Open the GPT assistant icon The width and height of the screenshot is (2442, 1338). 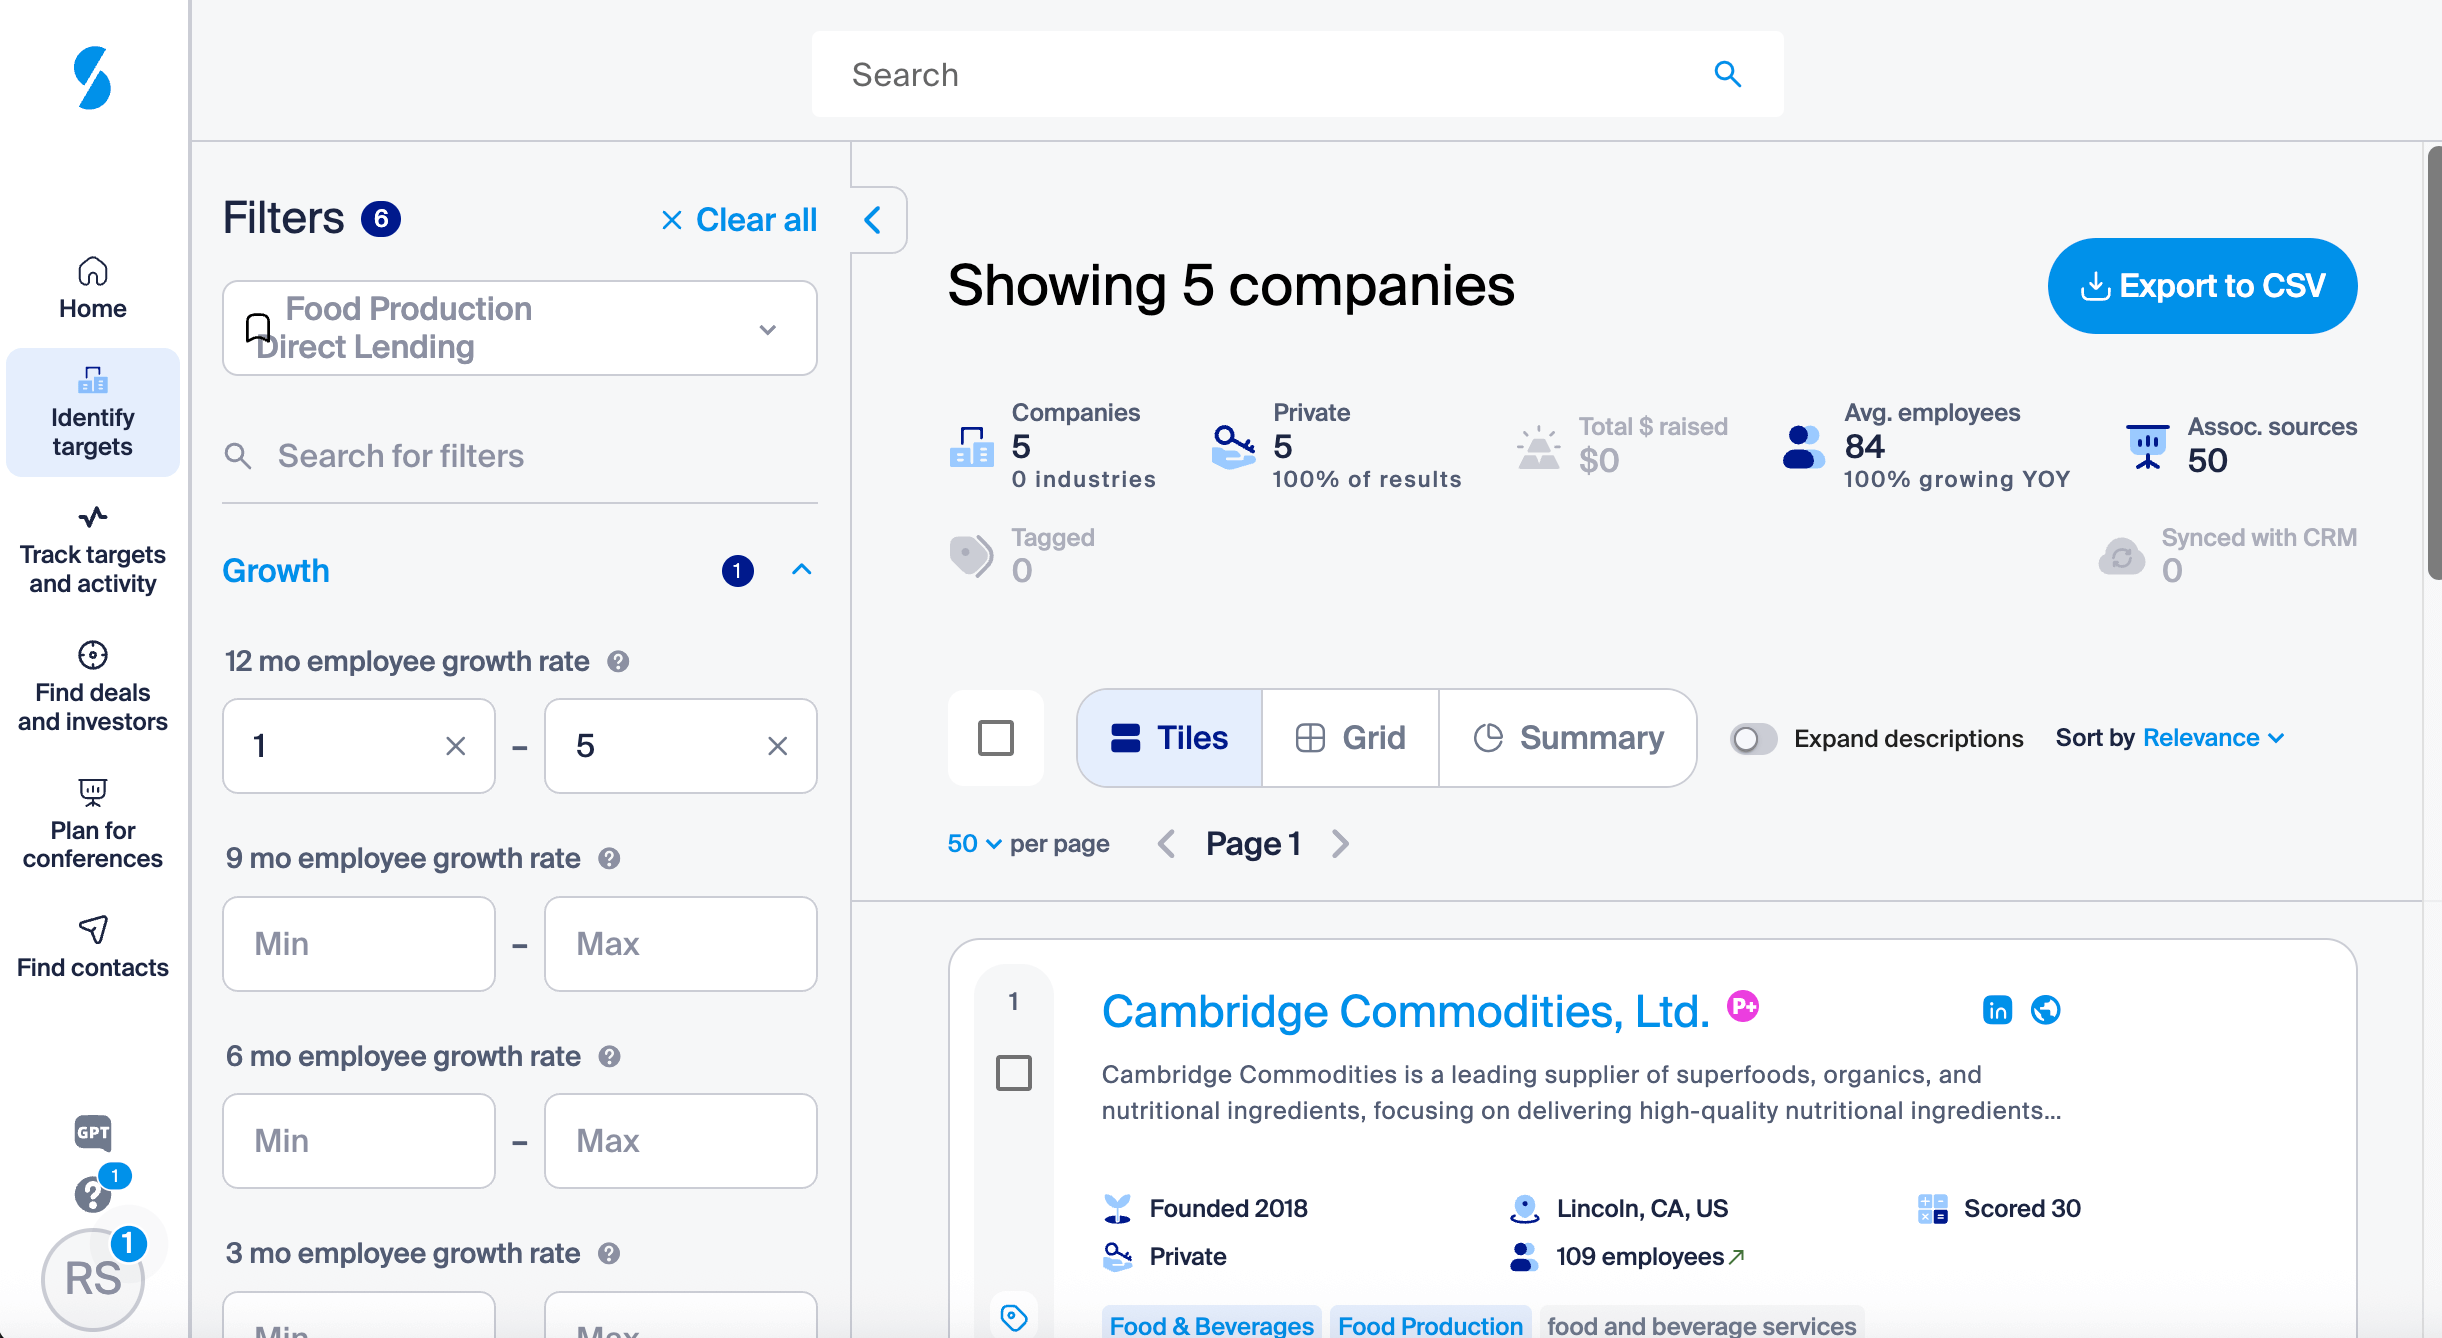92,1132
